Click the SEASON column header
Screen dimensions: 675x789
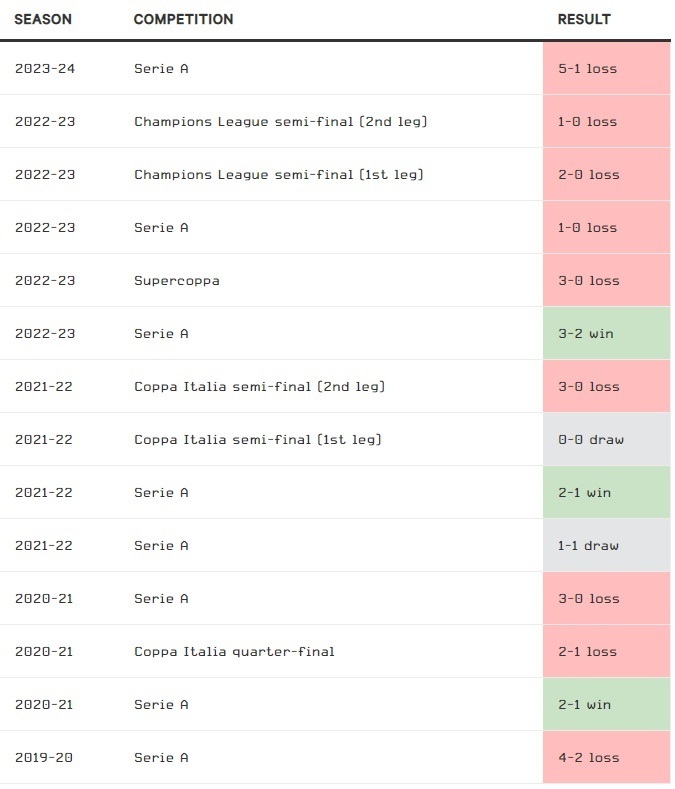(43, 19)
